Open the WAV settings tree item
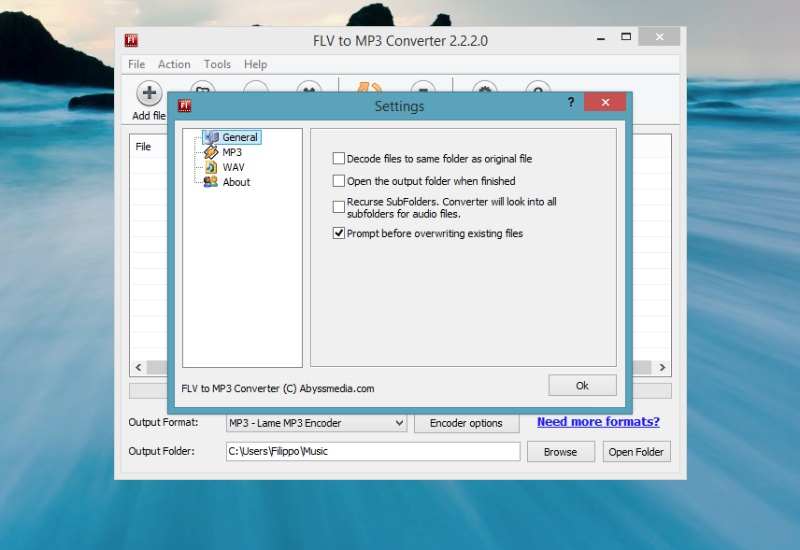The width and height of the screenshot is (800, 550). click(232, 167)
